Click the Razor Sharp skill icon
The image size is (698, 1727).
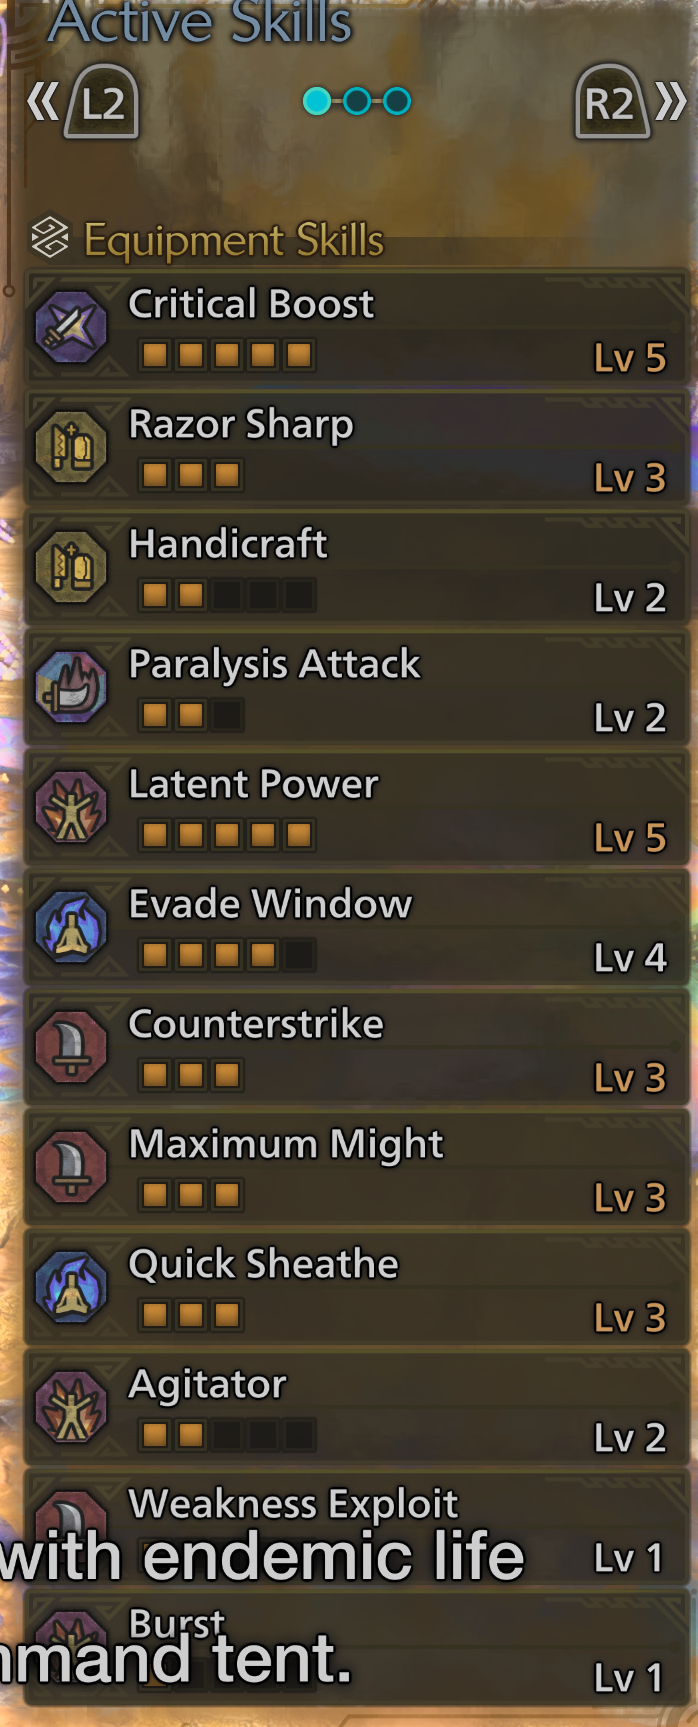pyautogui.click(x=71, y=447)
